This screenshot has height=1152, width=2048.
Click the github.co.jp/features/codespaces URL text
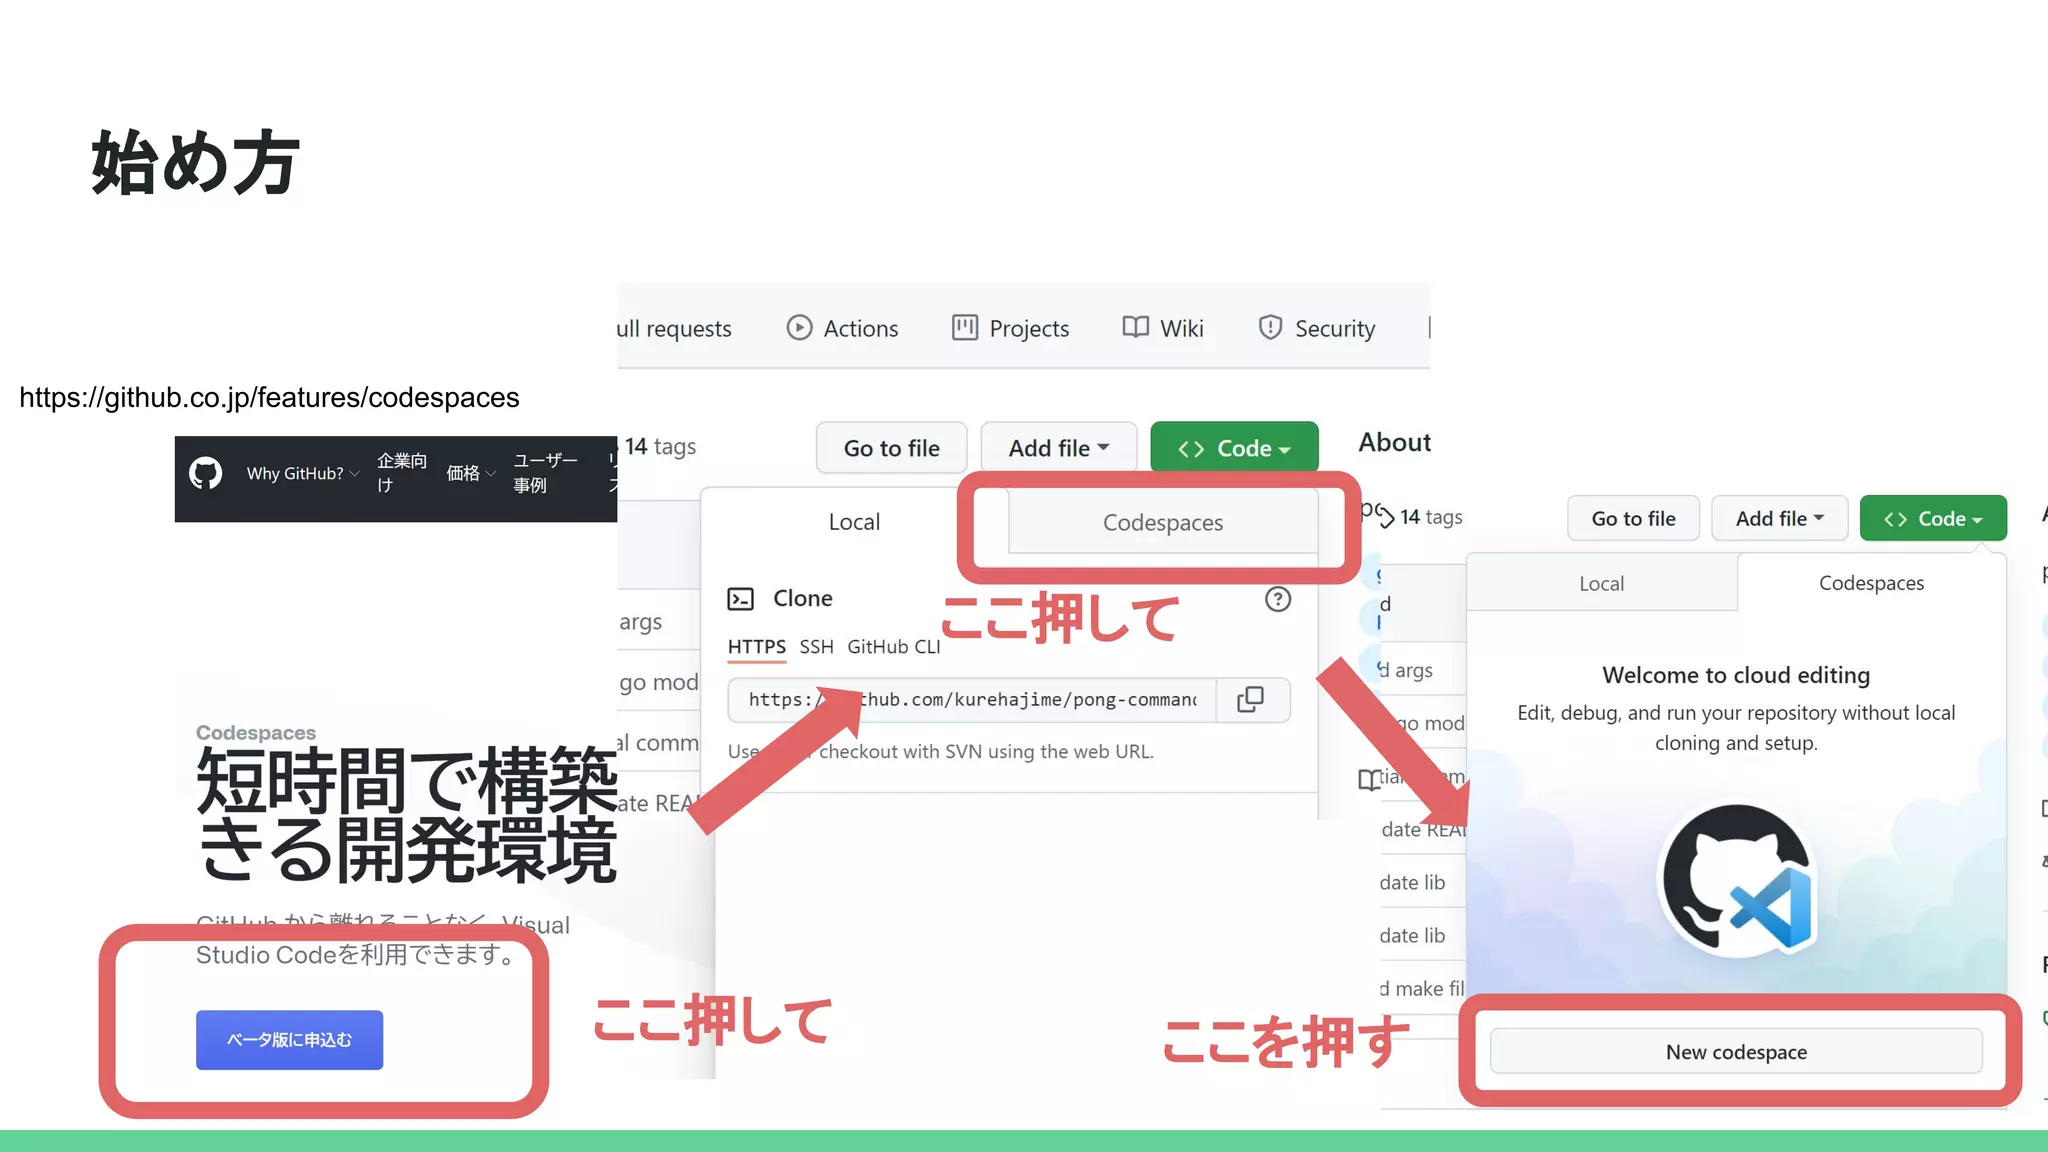269,397
